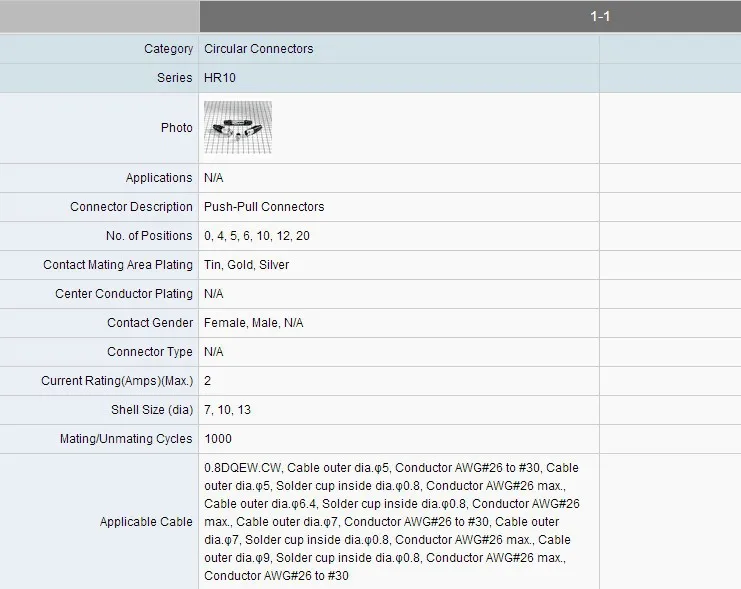Click the Contact Gender label
Image resolution: width=741 pixels, height=589 pixels.
(150, 322)
